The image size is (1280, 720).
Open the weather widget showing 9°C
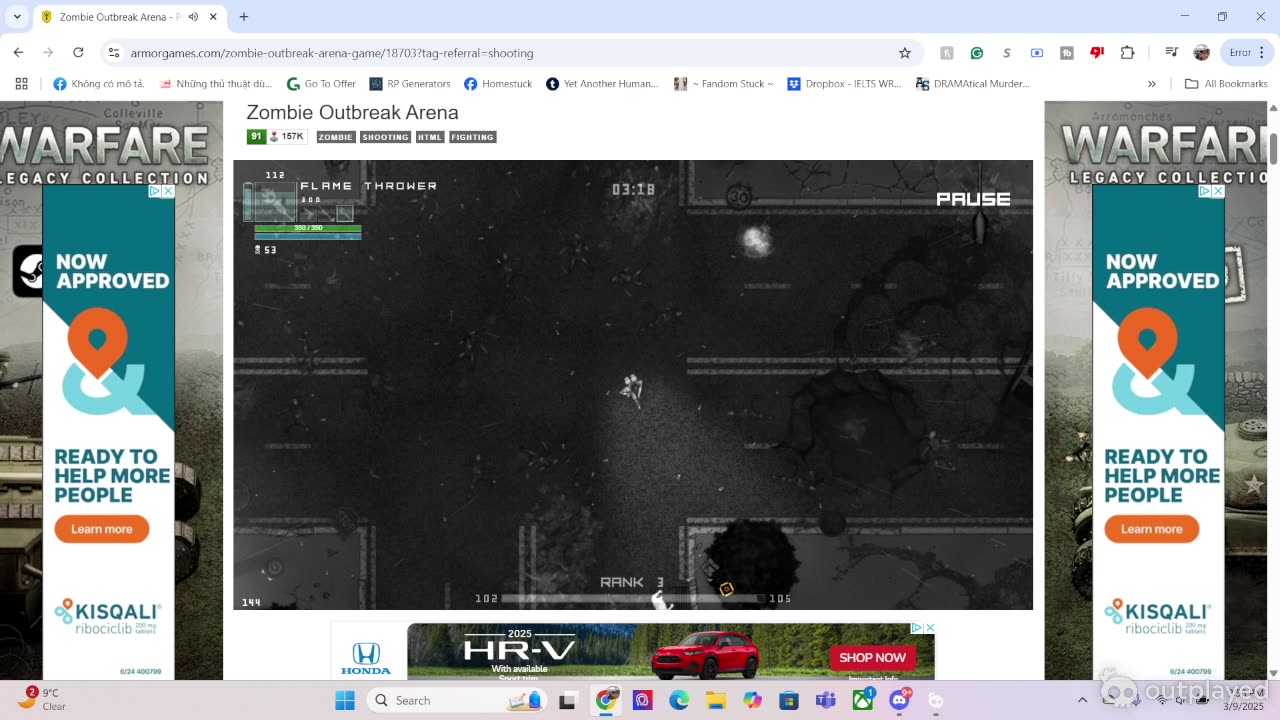tap(42, 699)
